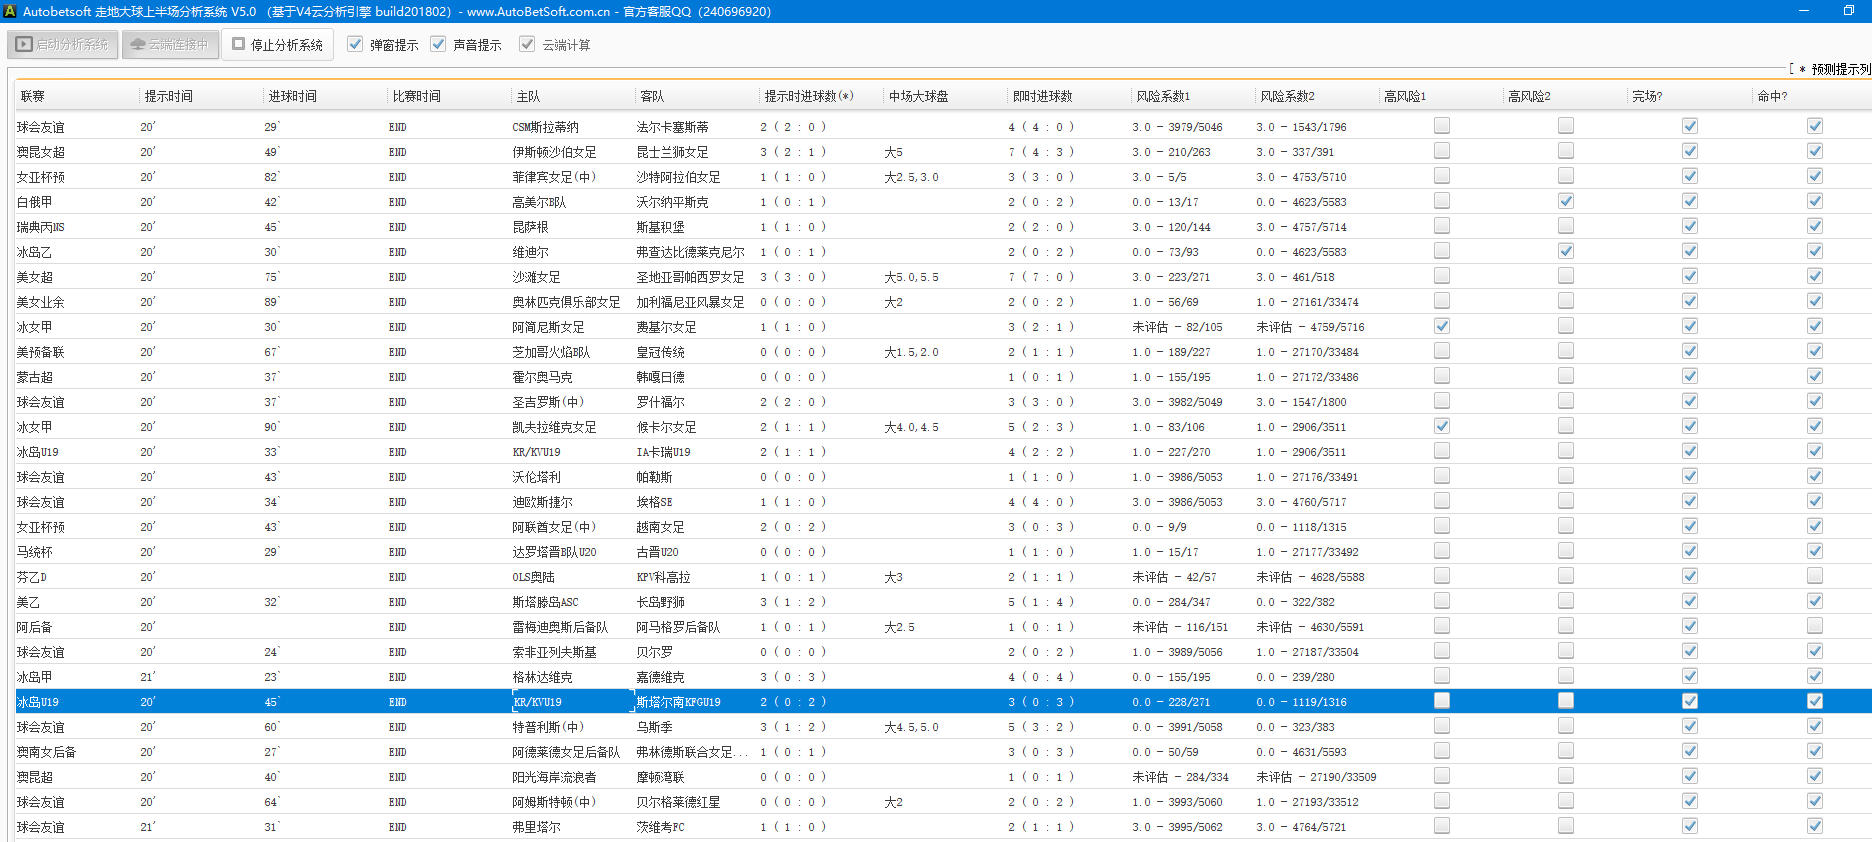Check 命中? box for OLS奥陆 row
1872x842 pixels.
(x=1815, y=576)
